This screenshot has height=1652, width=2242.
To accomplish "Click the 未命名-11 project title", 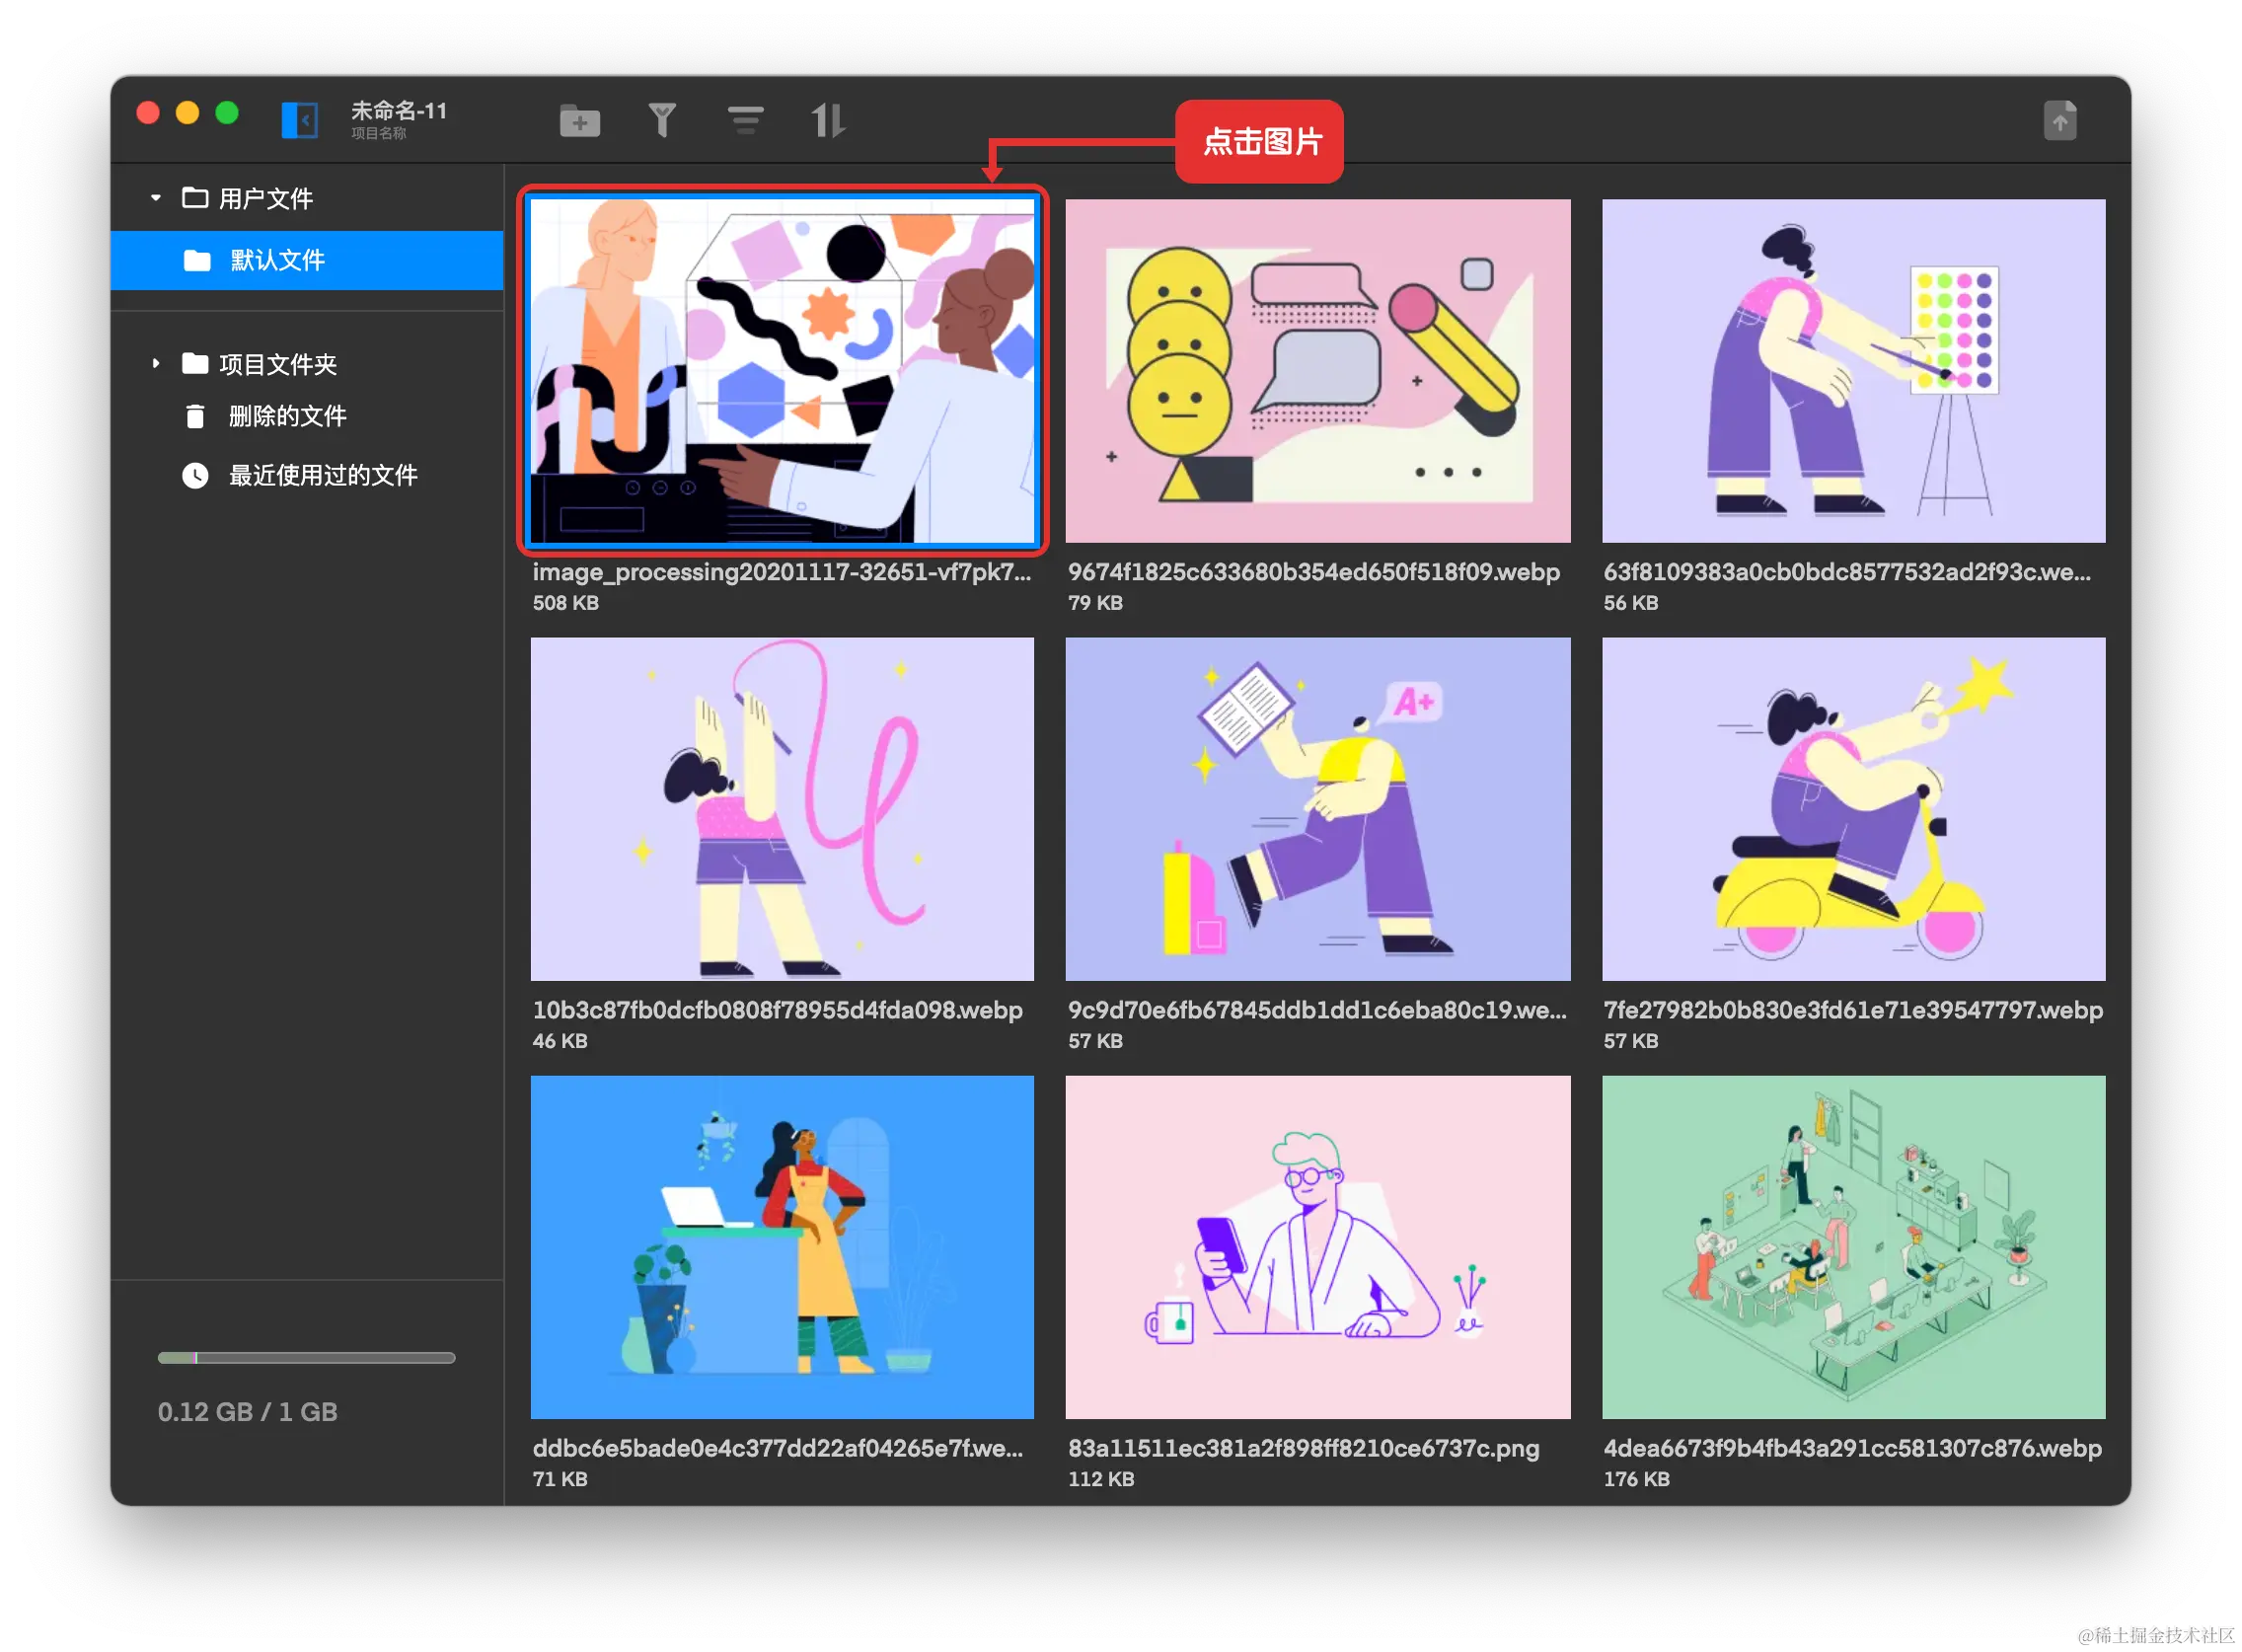I will [x=398, y=111].
